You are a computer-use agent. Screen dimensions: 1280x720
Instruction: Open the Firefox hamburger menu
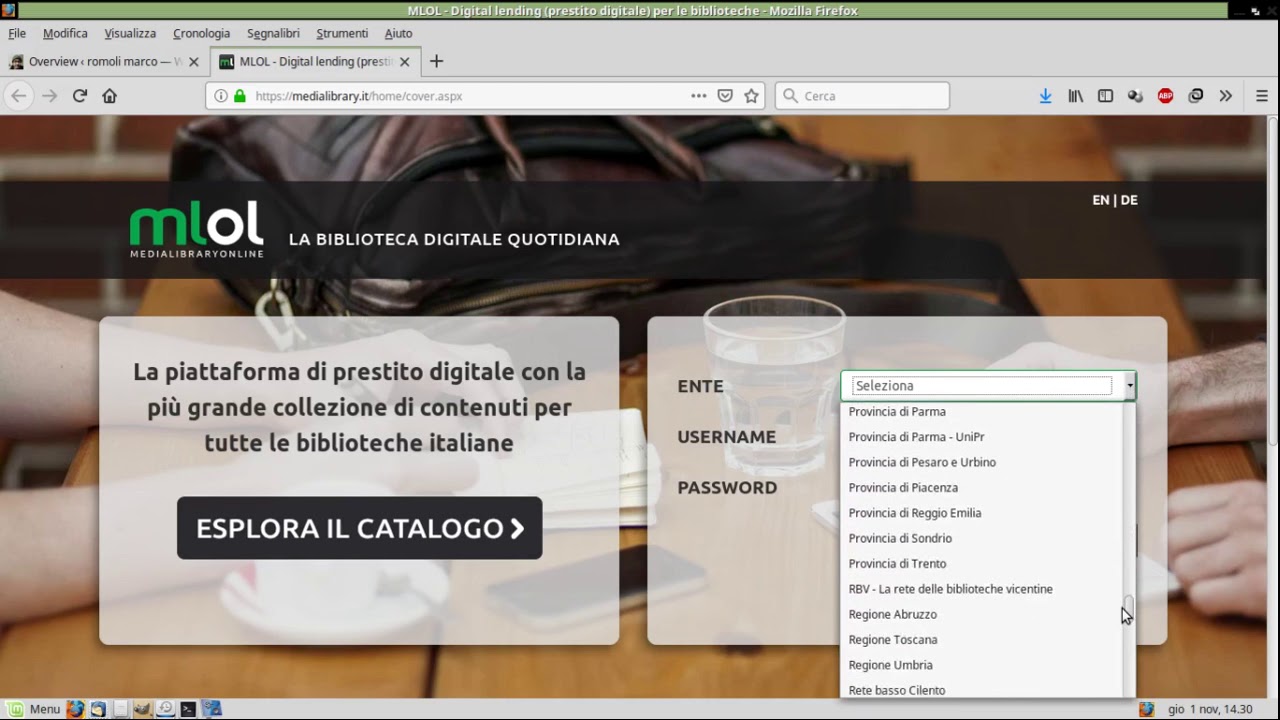coord(1261,96)
